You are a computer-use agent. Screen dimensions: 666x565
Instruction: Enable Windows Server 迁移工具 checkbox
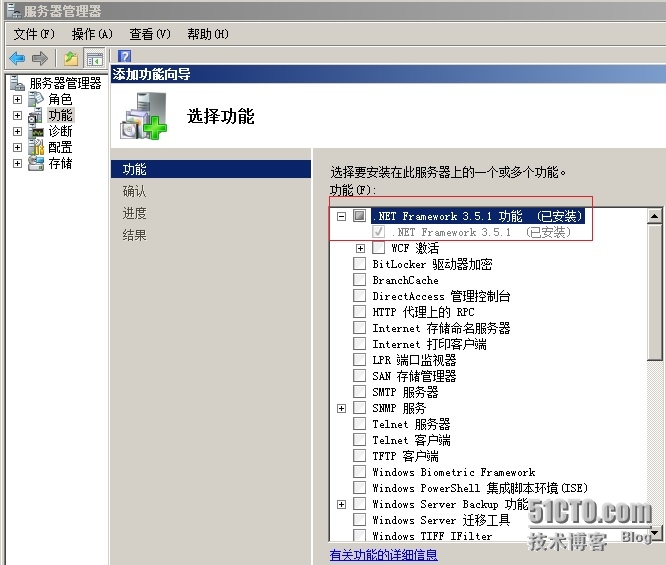coord(359,520)
